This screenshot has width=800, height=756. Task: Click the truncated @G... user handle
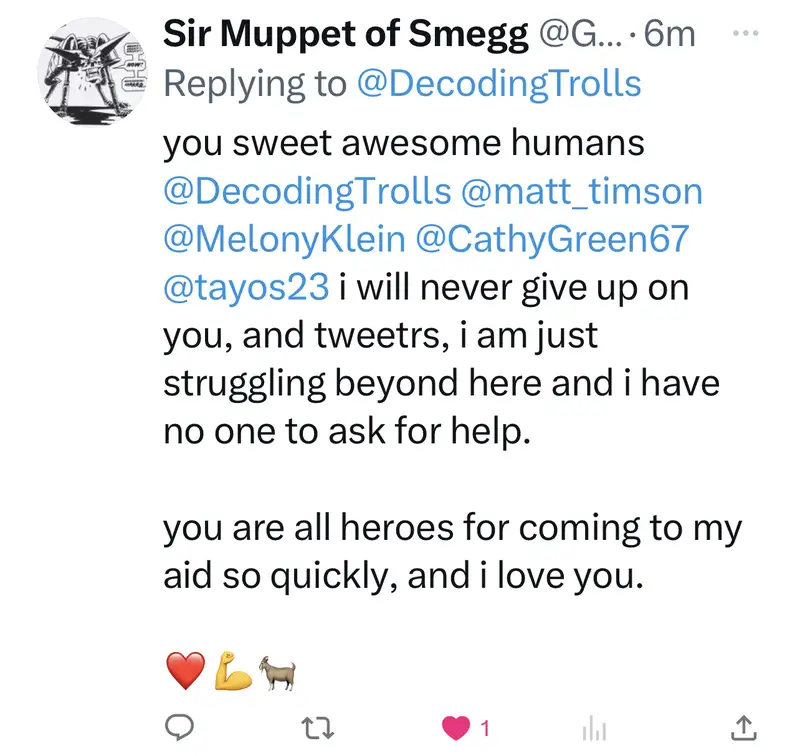582,35
